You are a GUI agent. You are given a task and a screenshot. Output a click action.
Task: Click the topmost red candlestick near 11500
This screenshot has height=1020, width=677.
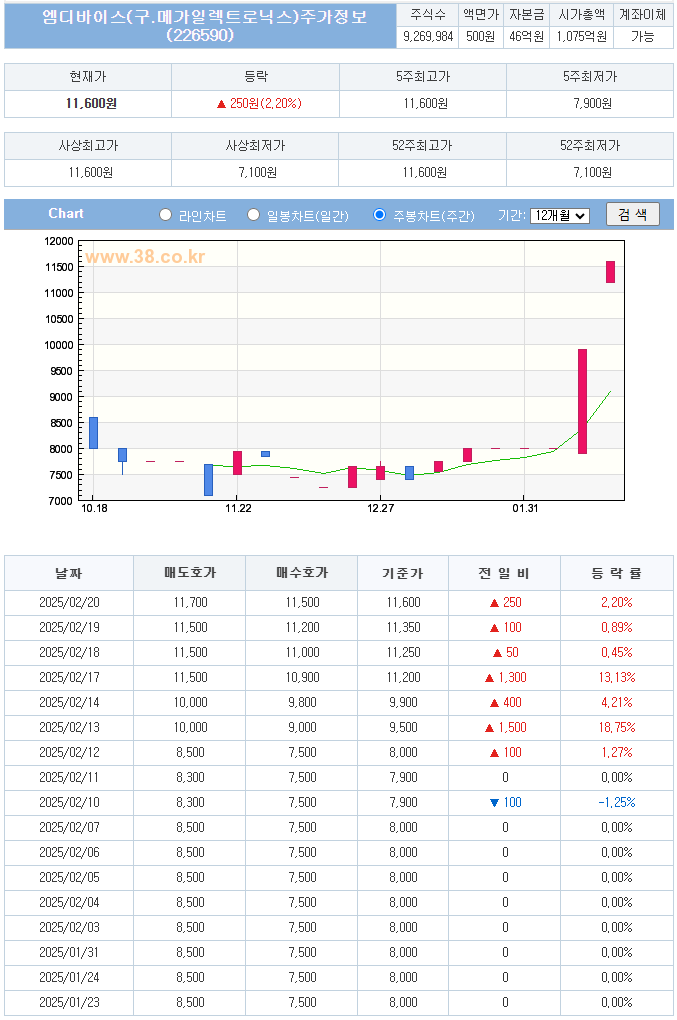[611, 272]
